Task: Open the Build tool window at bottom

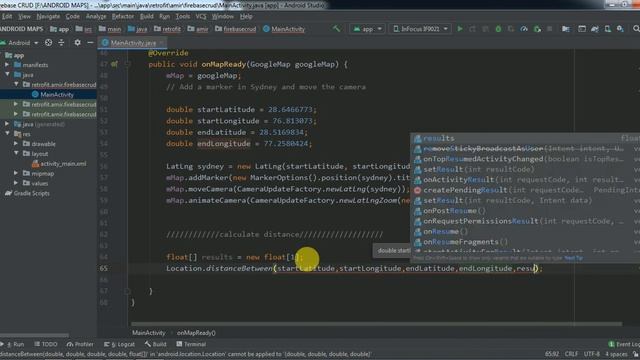Action: click(156, 344)
